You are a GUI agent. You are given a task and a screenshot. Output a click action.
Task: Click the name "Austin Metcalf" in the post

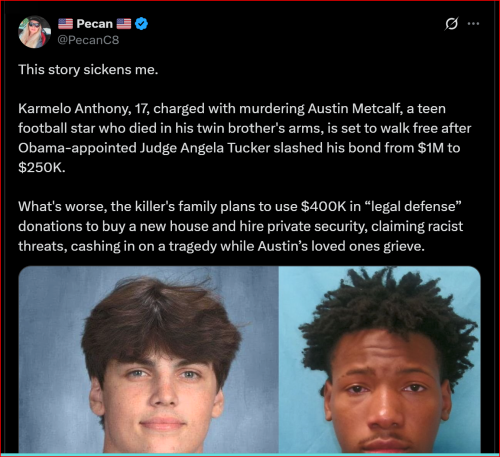(353, 109)
